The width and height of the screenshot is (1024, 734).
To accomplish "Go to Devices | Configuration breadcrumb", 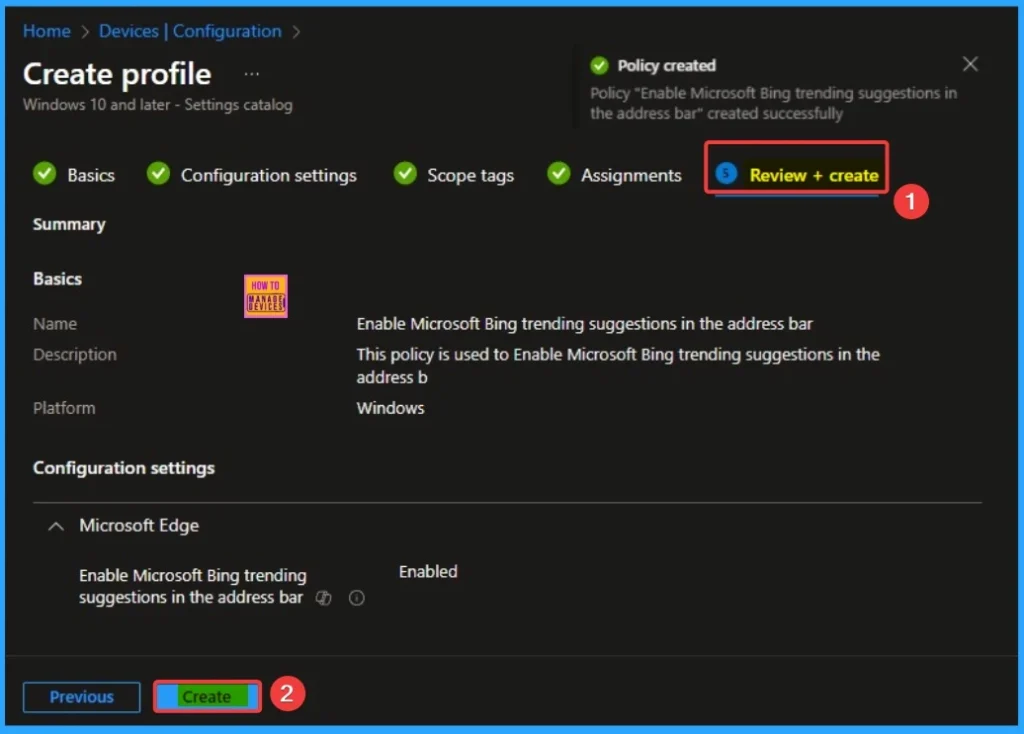I will pos(190,31).
